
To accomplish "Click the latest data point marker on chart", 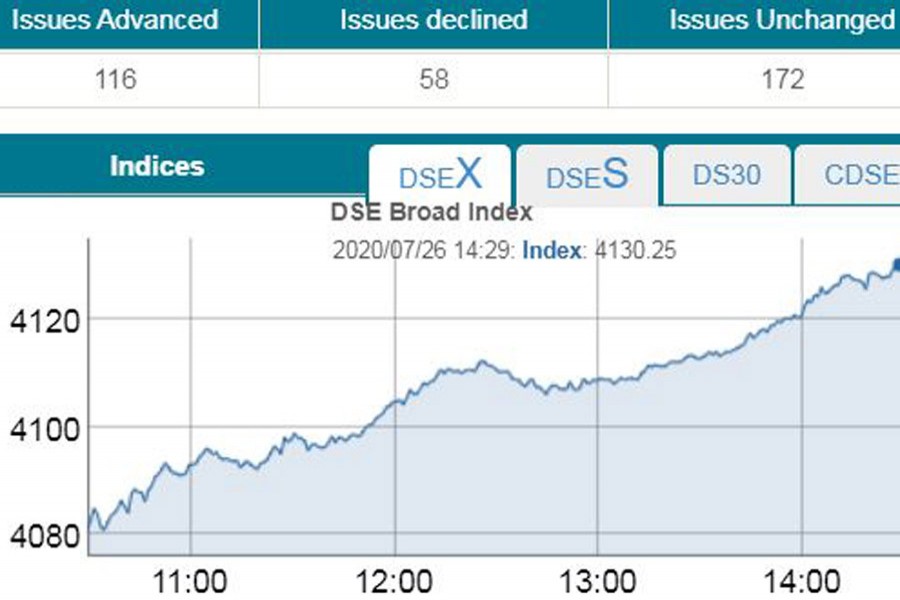I will pos(896,265).
